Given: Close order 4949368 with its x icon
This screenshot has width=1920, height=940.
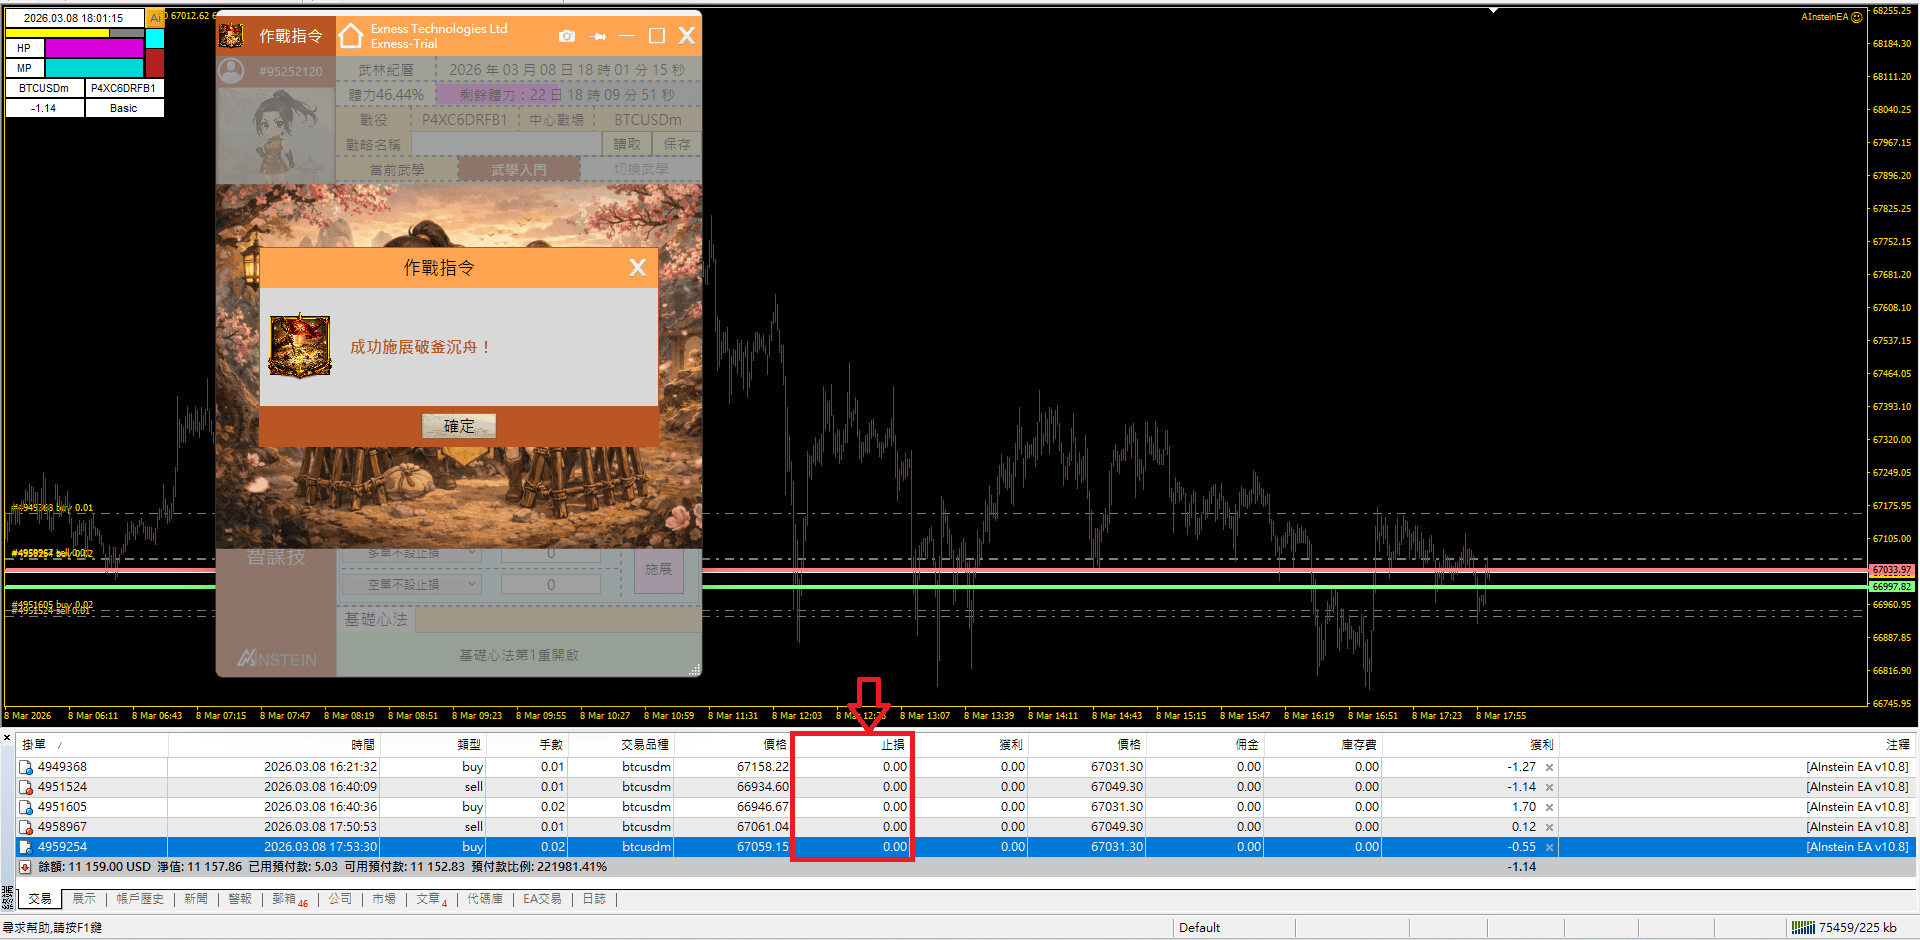Looking at the screenshot, I should coord(1549,767).
